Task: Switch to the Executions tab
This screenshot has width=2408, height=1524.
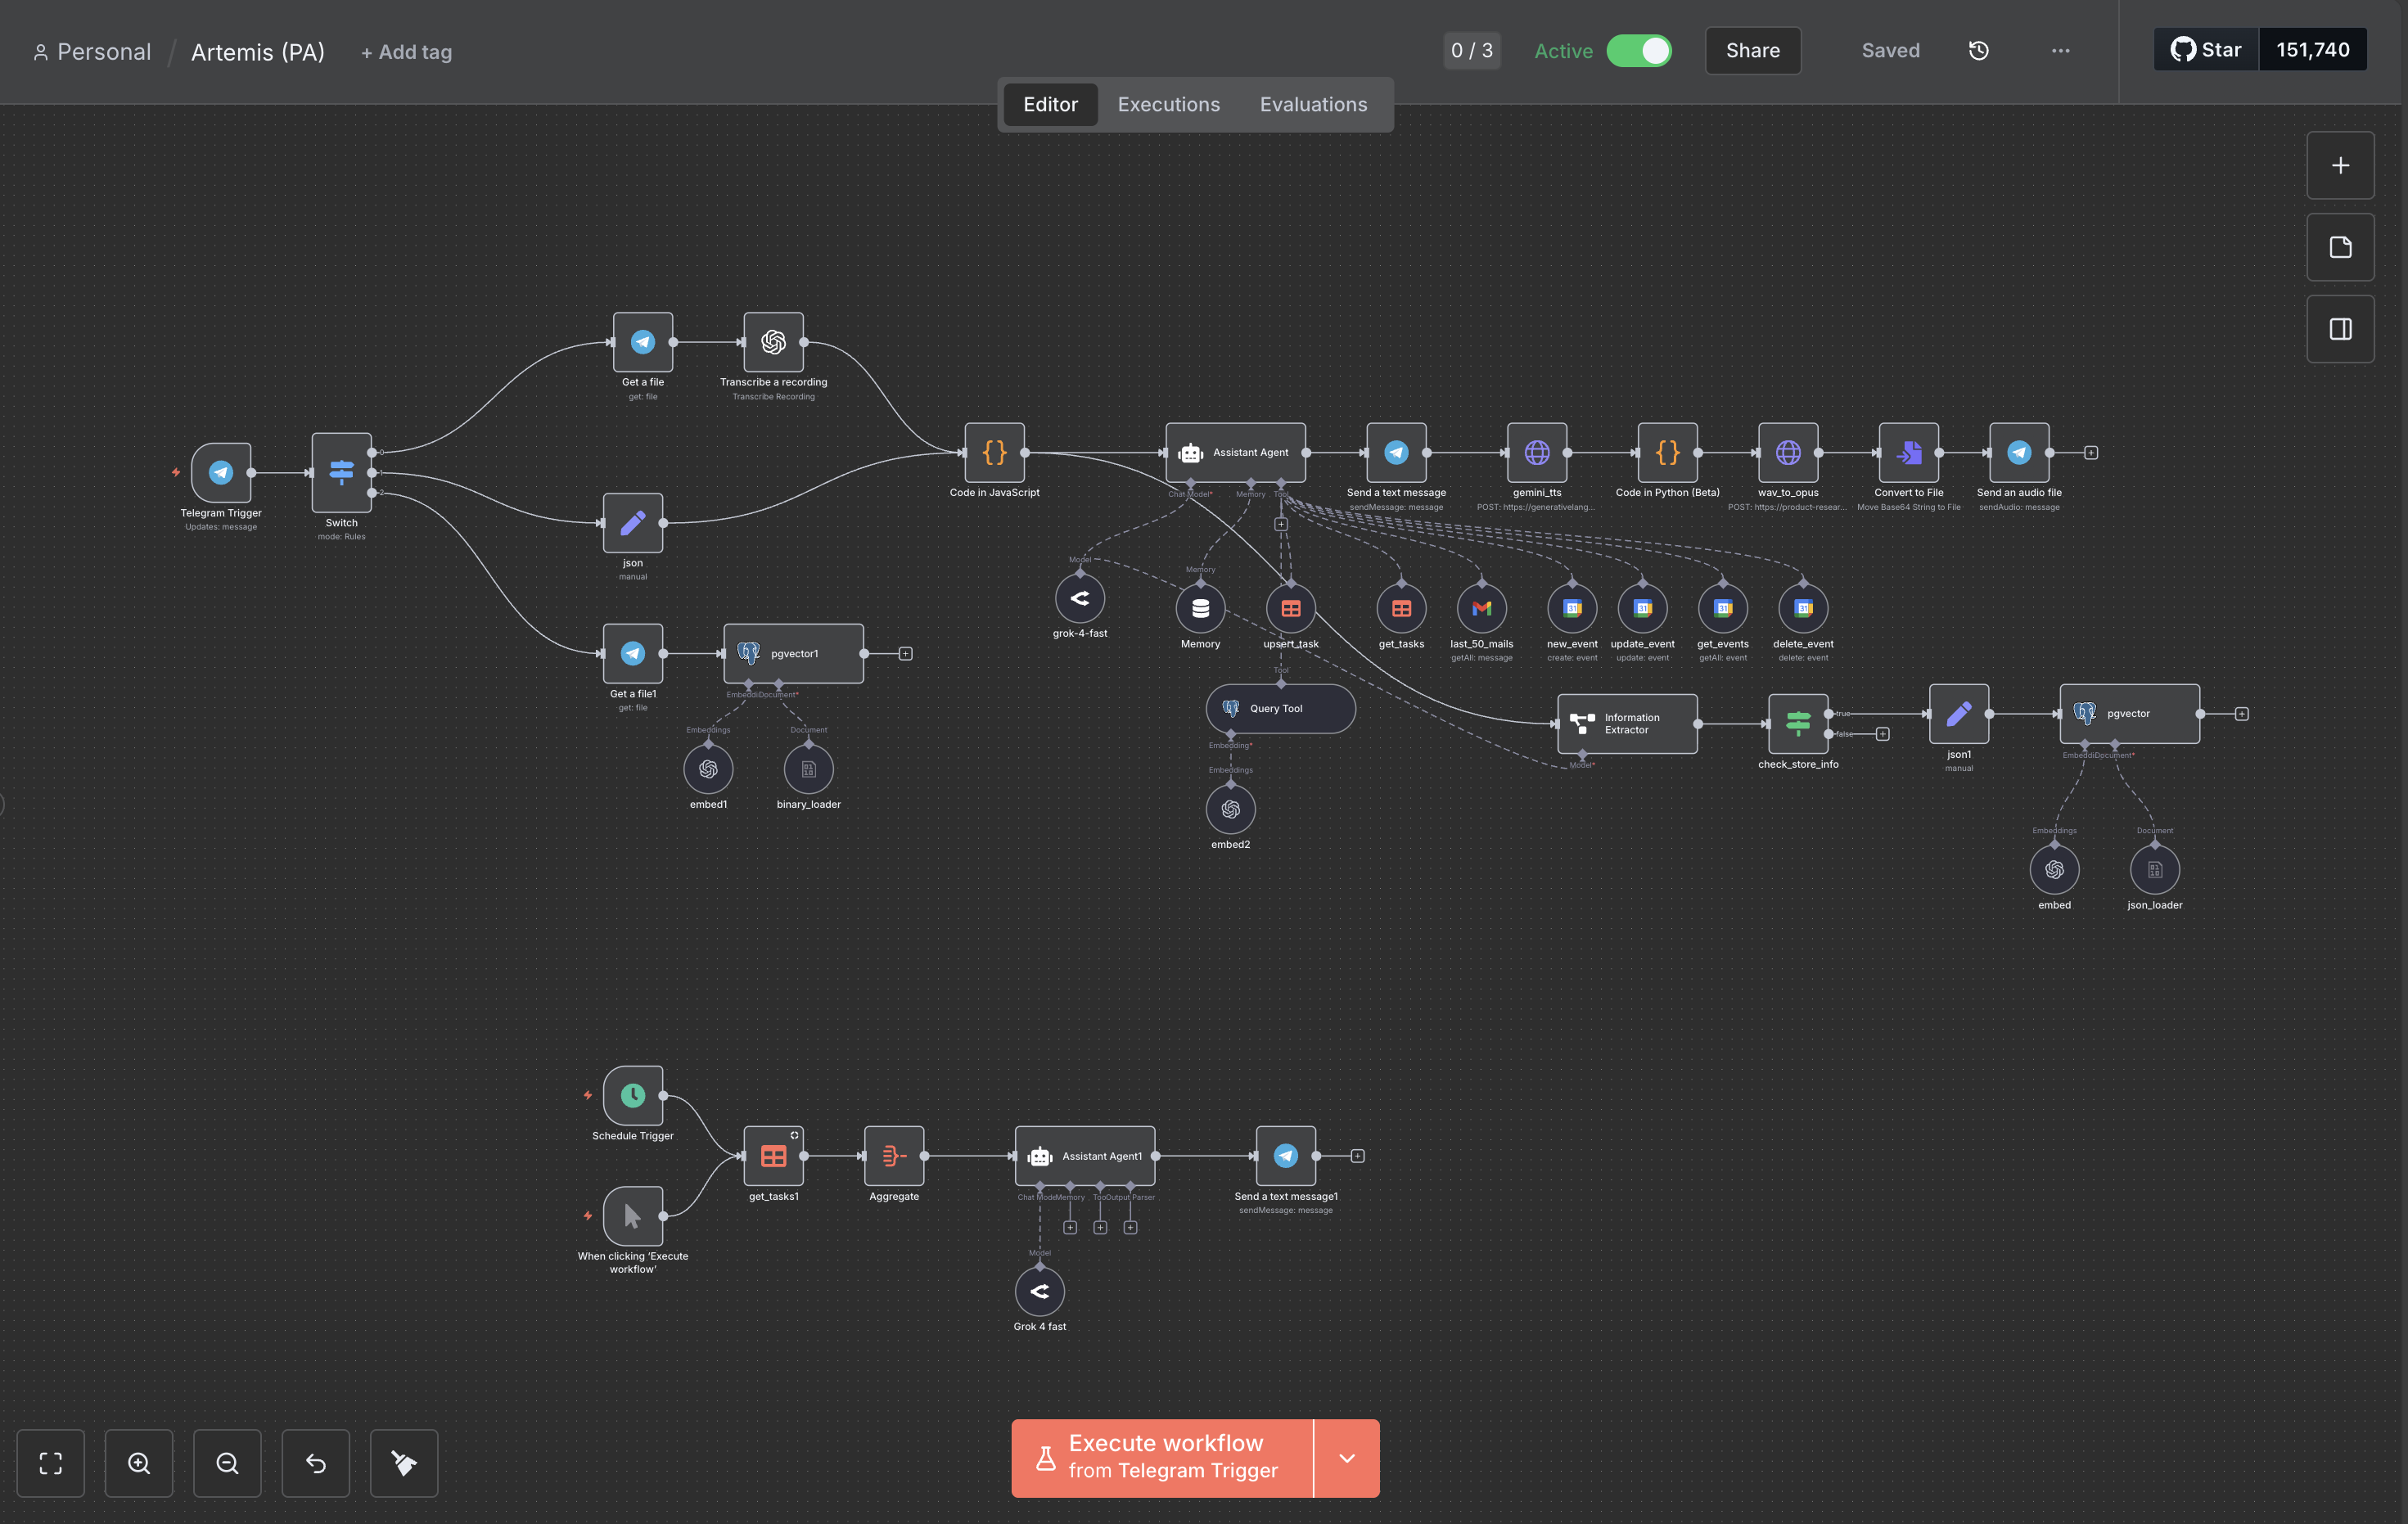Action: click(1168, 104)
